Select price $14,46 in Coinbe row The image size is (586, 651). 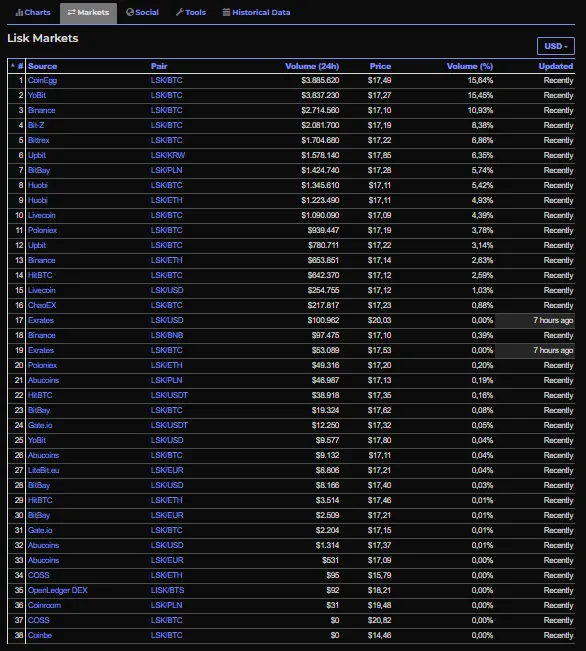379,635
